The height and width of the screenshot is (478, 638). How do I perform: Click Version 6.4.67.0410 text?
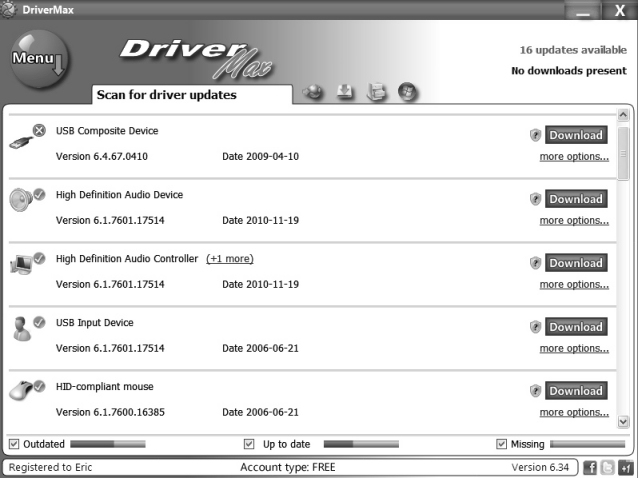pos(102,157)
